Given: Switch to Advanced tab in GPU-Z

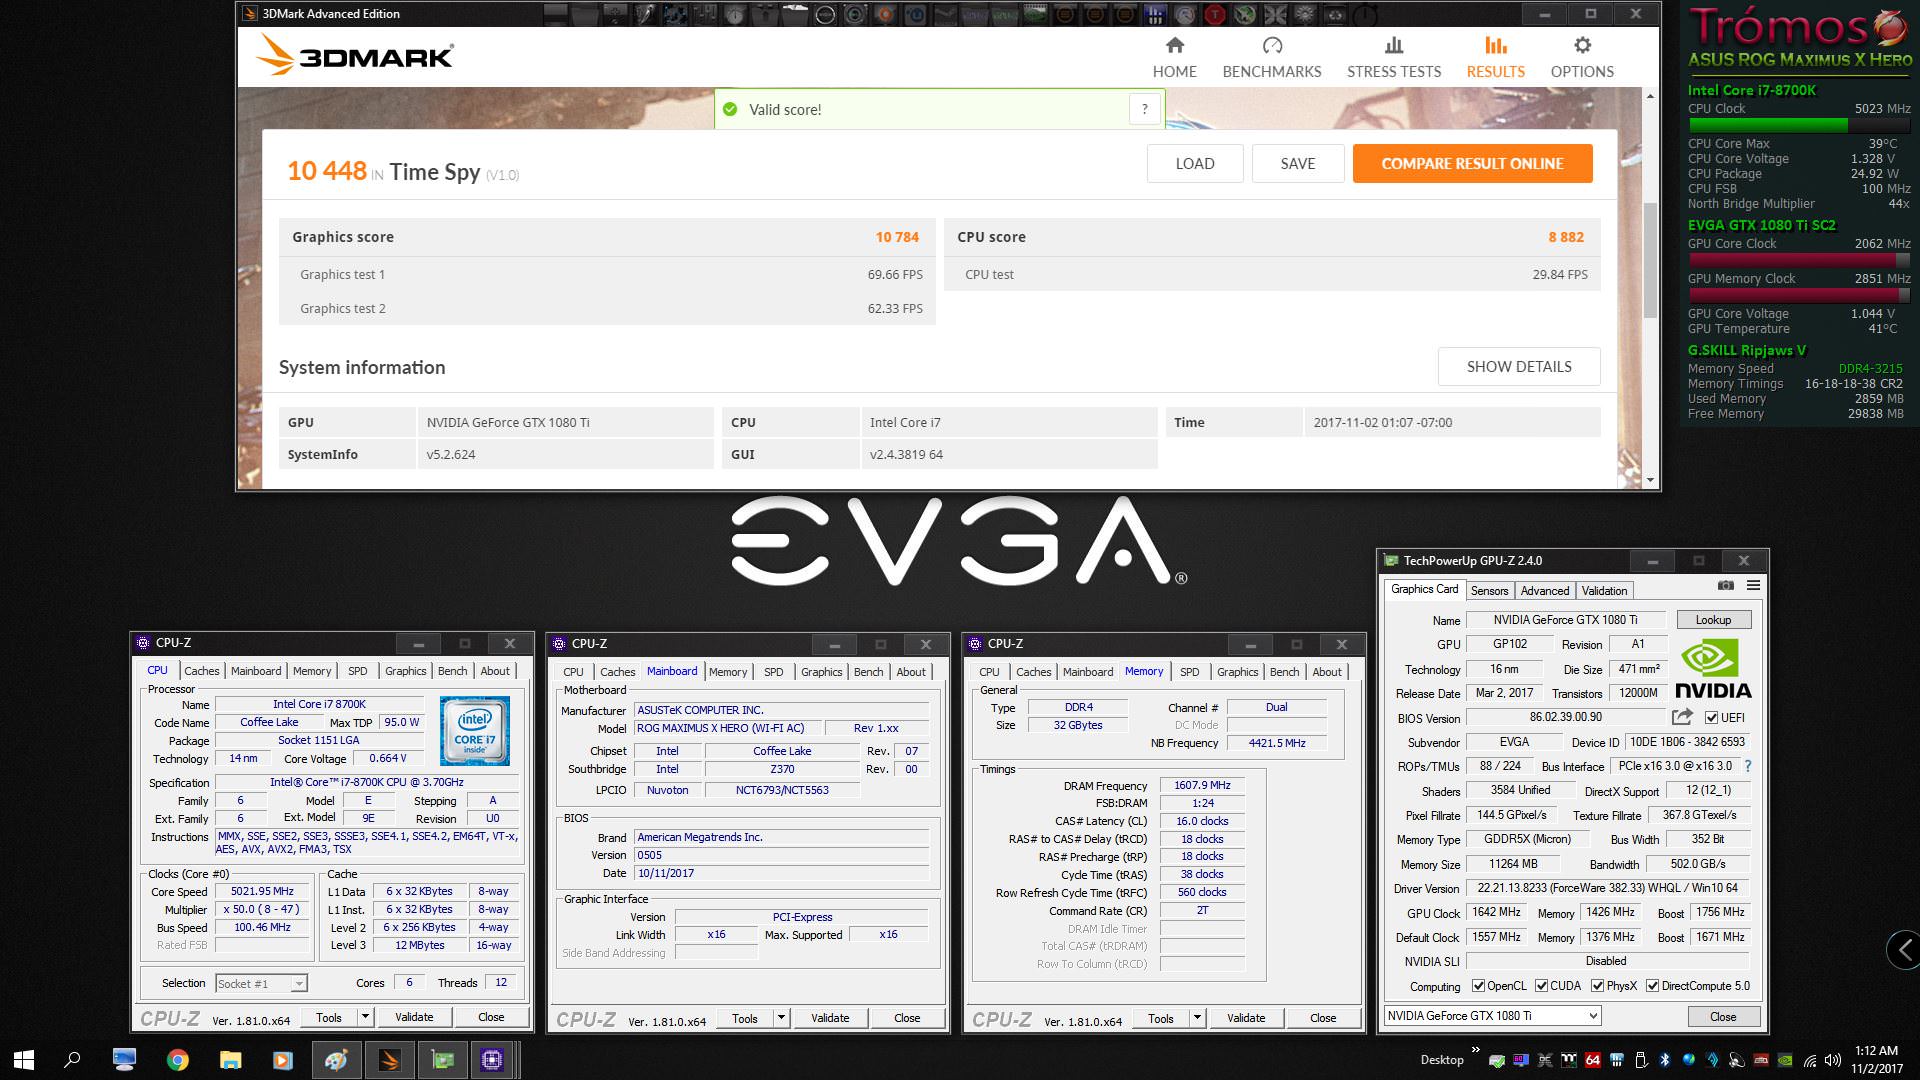Looking at the screenshot, I should 1545,591.
